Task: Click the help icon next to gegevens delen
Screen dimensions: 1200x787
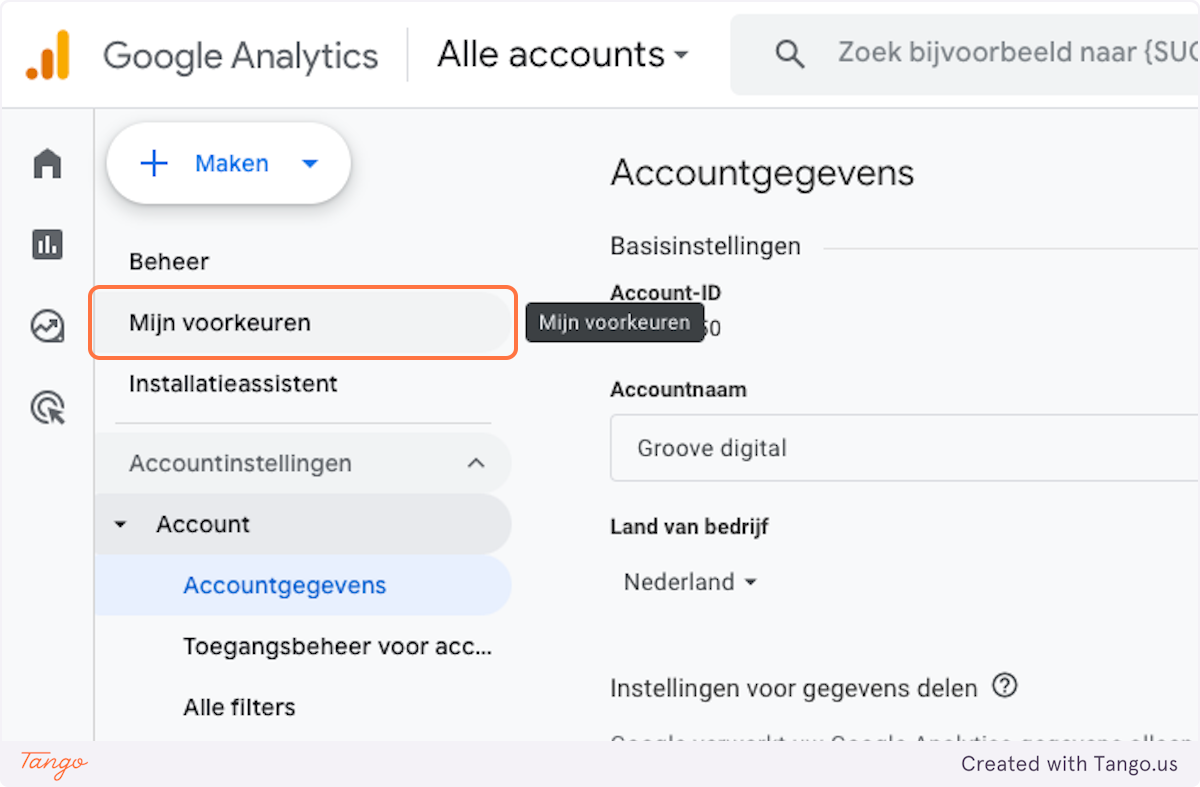Action: point(1006,686)
